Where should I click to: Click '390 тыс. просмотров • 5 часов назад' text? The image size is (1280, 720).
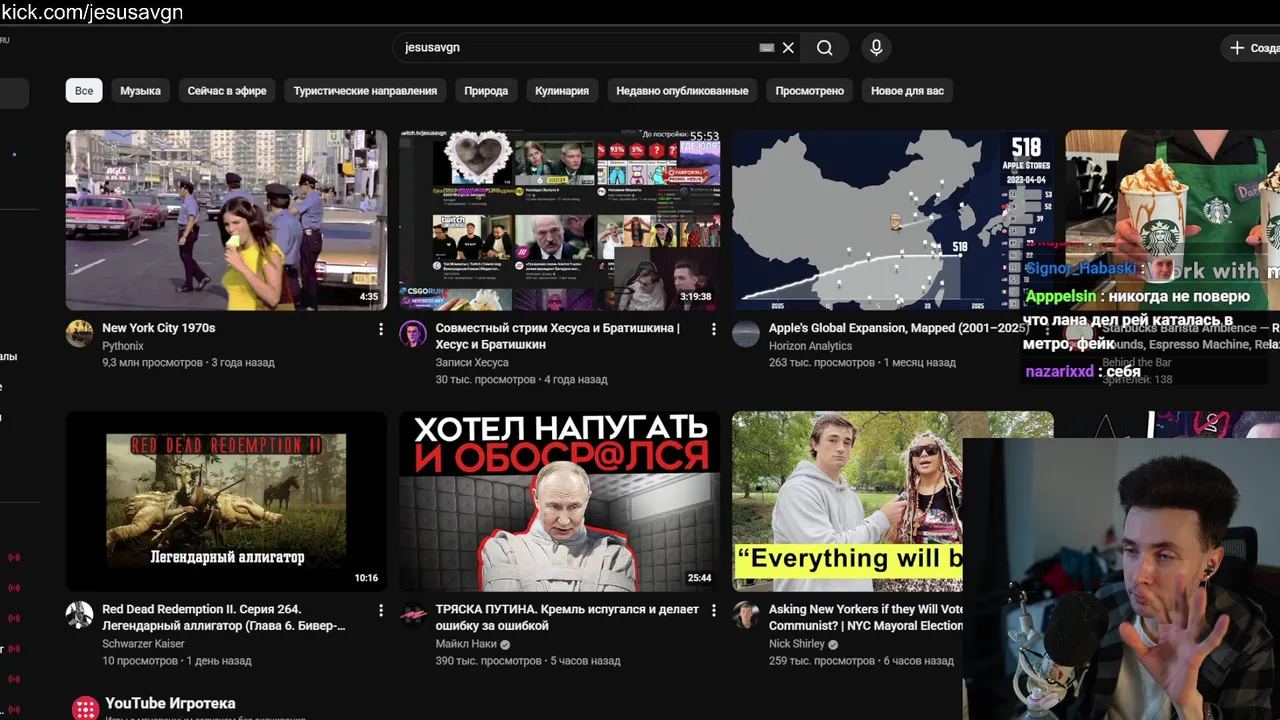[x=528, y=661]
